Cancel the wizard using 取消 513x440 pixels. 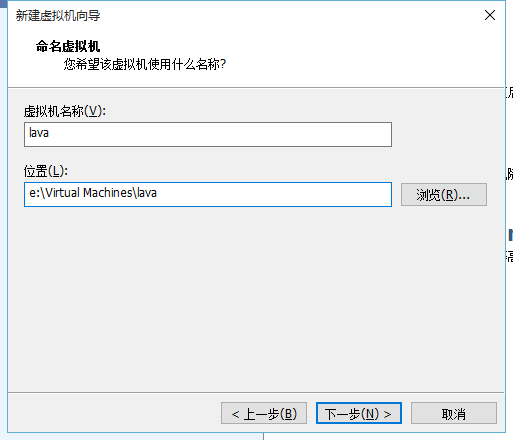454,413
